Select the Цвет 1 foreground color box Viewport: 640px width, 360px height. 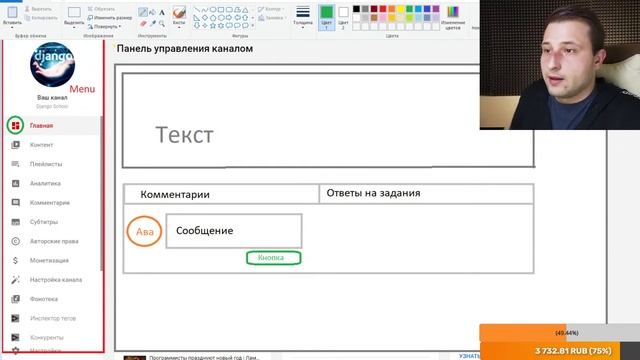(x=327, y=18)
